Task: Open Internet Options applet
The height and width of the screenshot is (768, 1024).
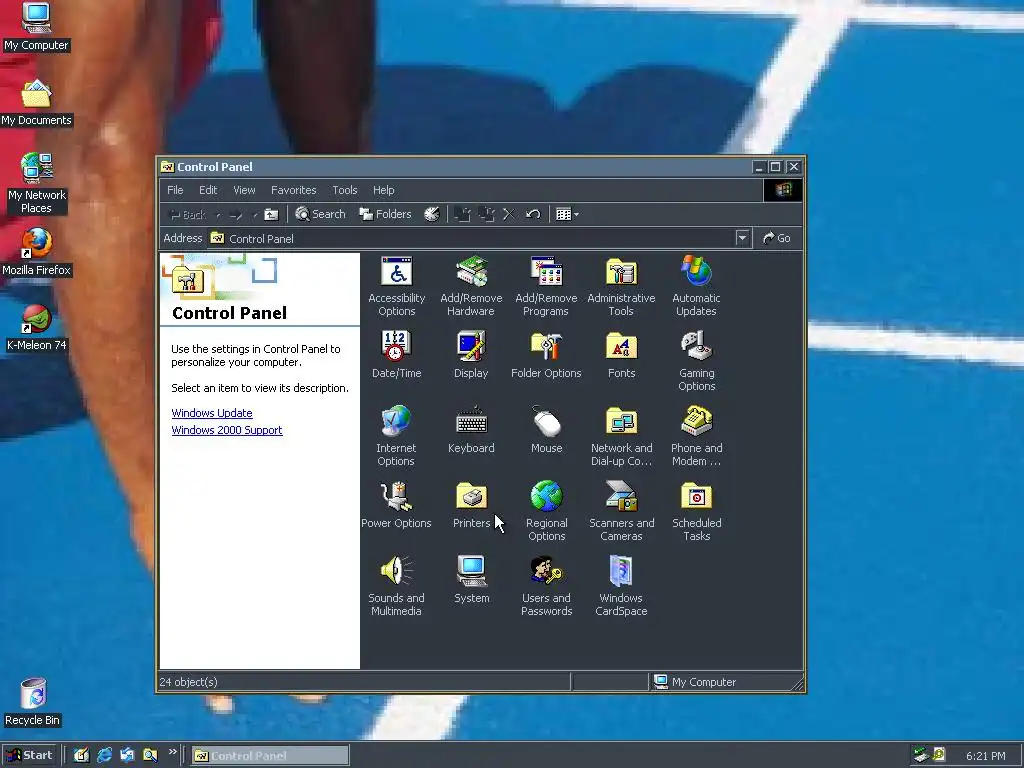Action: 396,436
